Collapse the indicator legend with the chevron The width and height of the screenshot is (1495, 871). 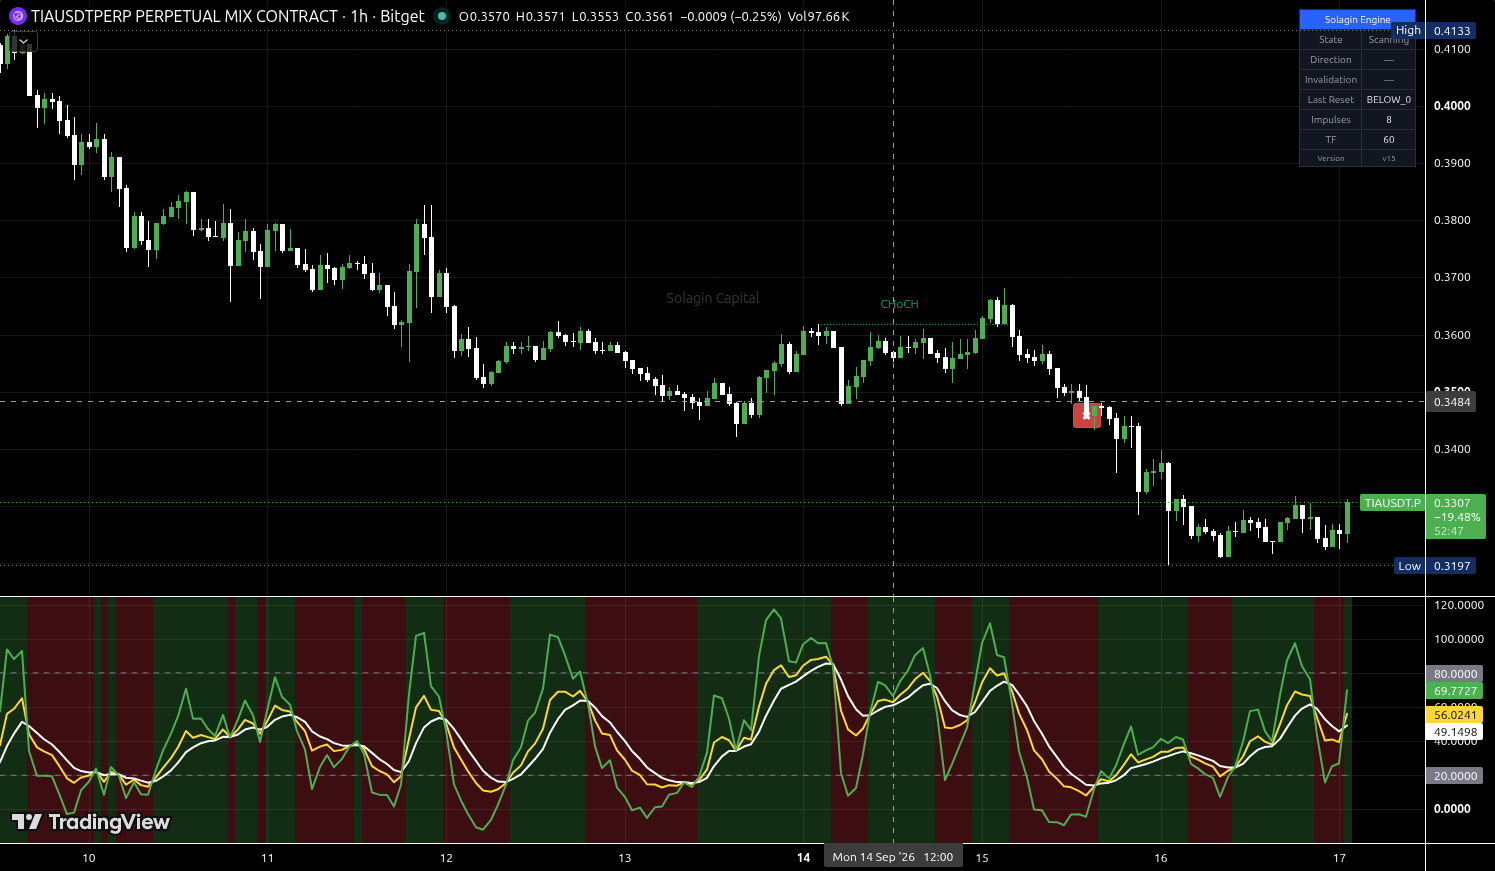[22, 42]
